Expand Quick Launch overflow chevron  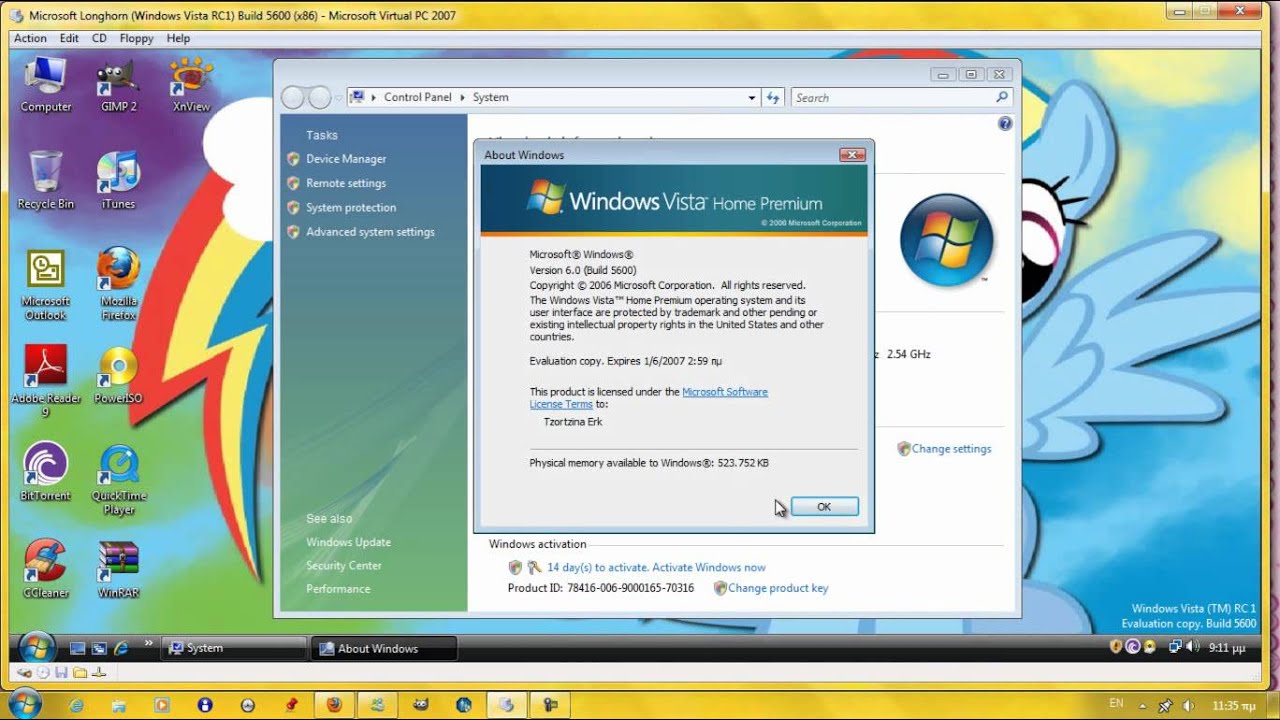point(149,643)
